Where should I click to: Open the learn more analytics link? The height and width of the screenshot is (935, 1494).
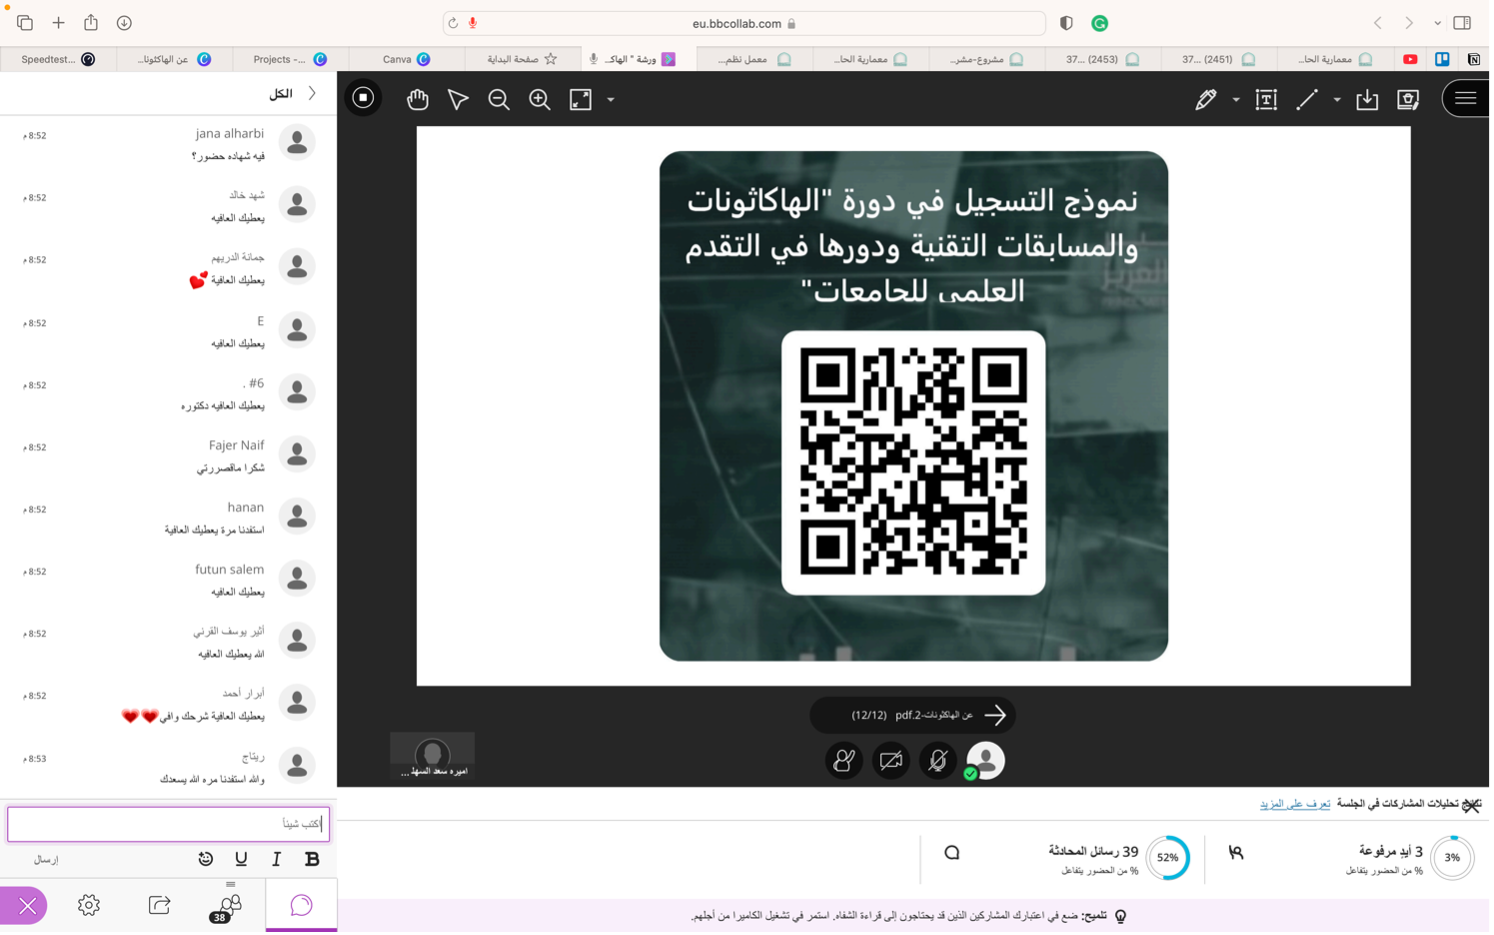(x=1294, y=804)
